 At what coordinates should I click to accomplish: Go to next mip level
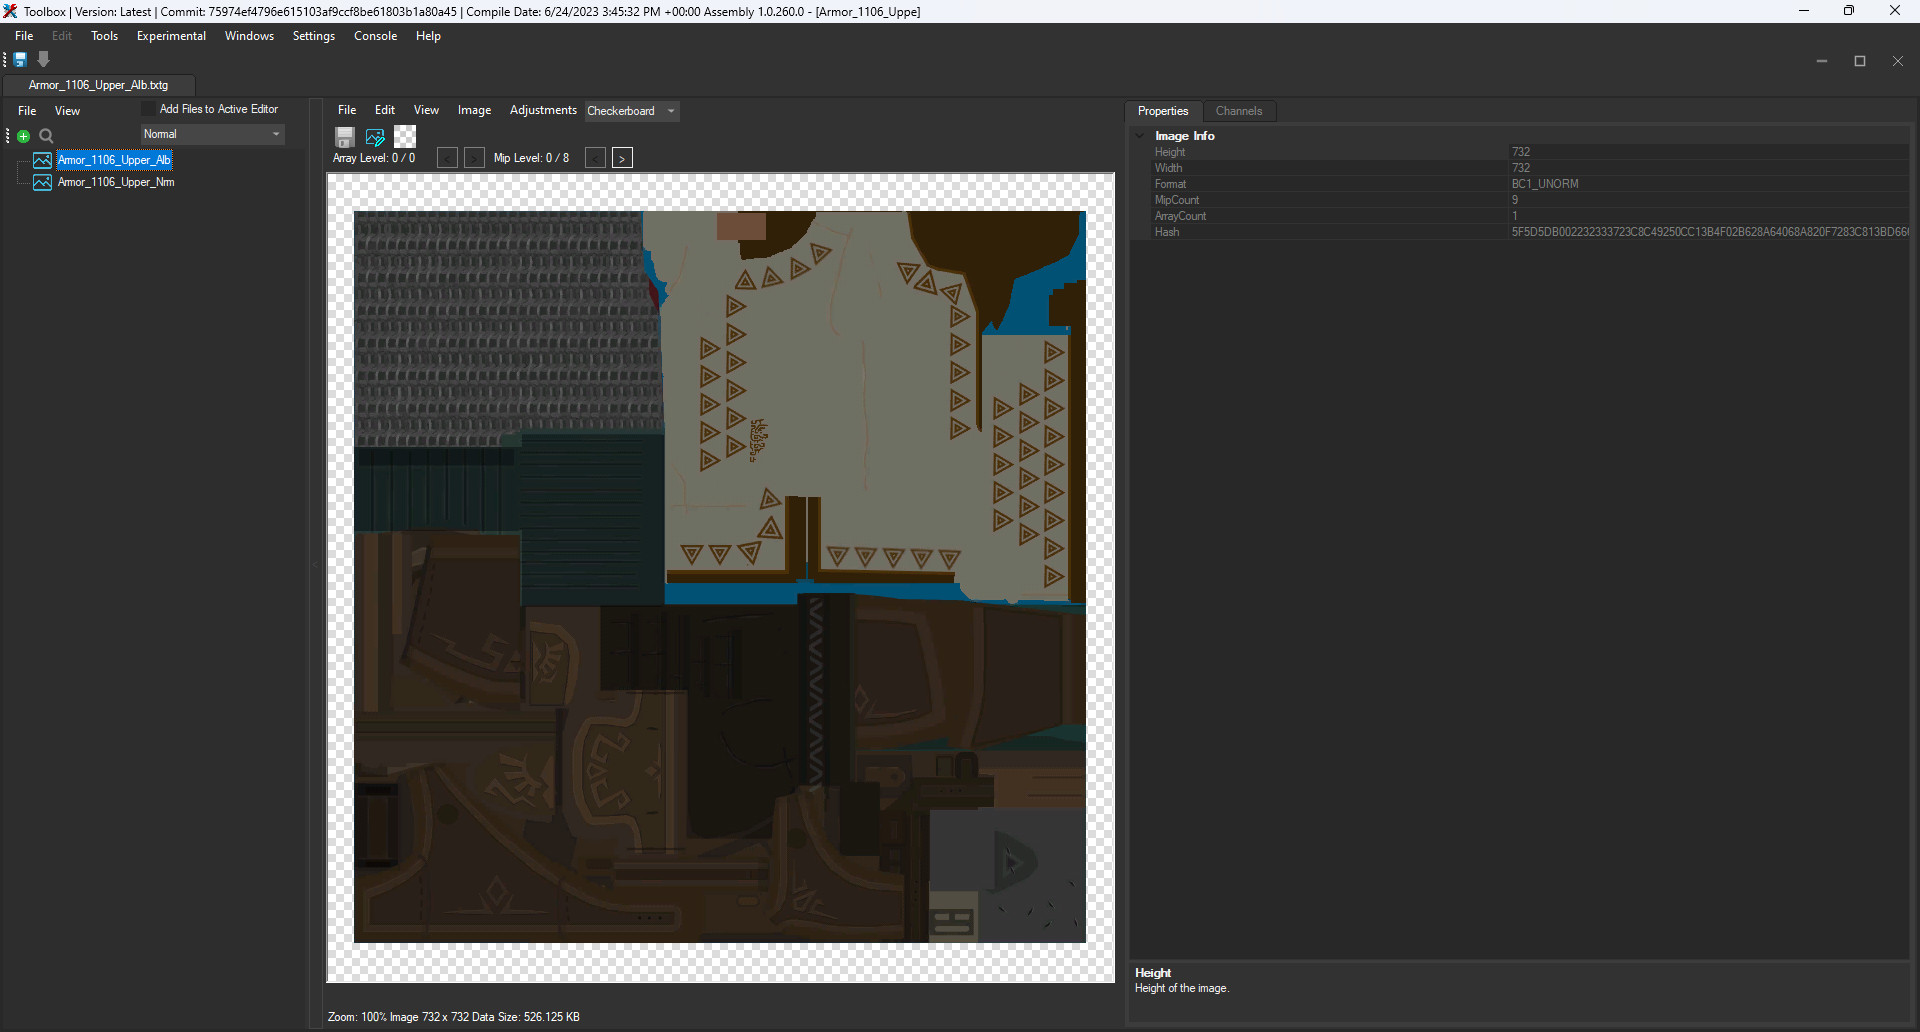[622, 158]
